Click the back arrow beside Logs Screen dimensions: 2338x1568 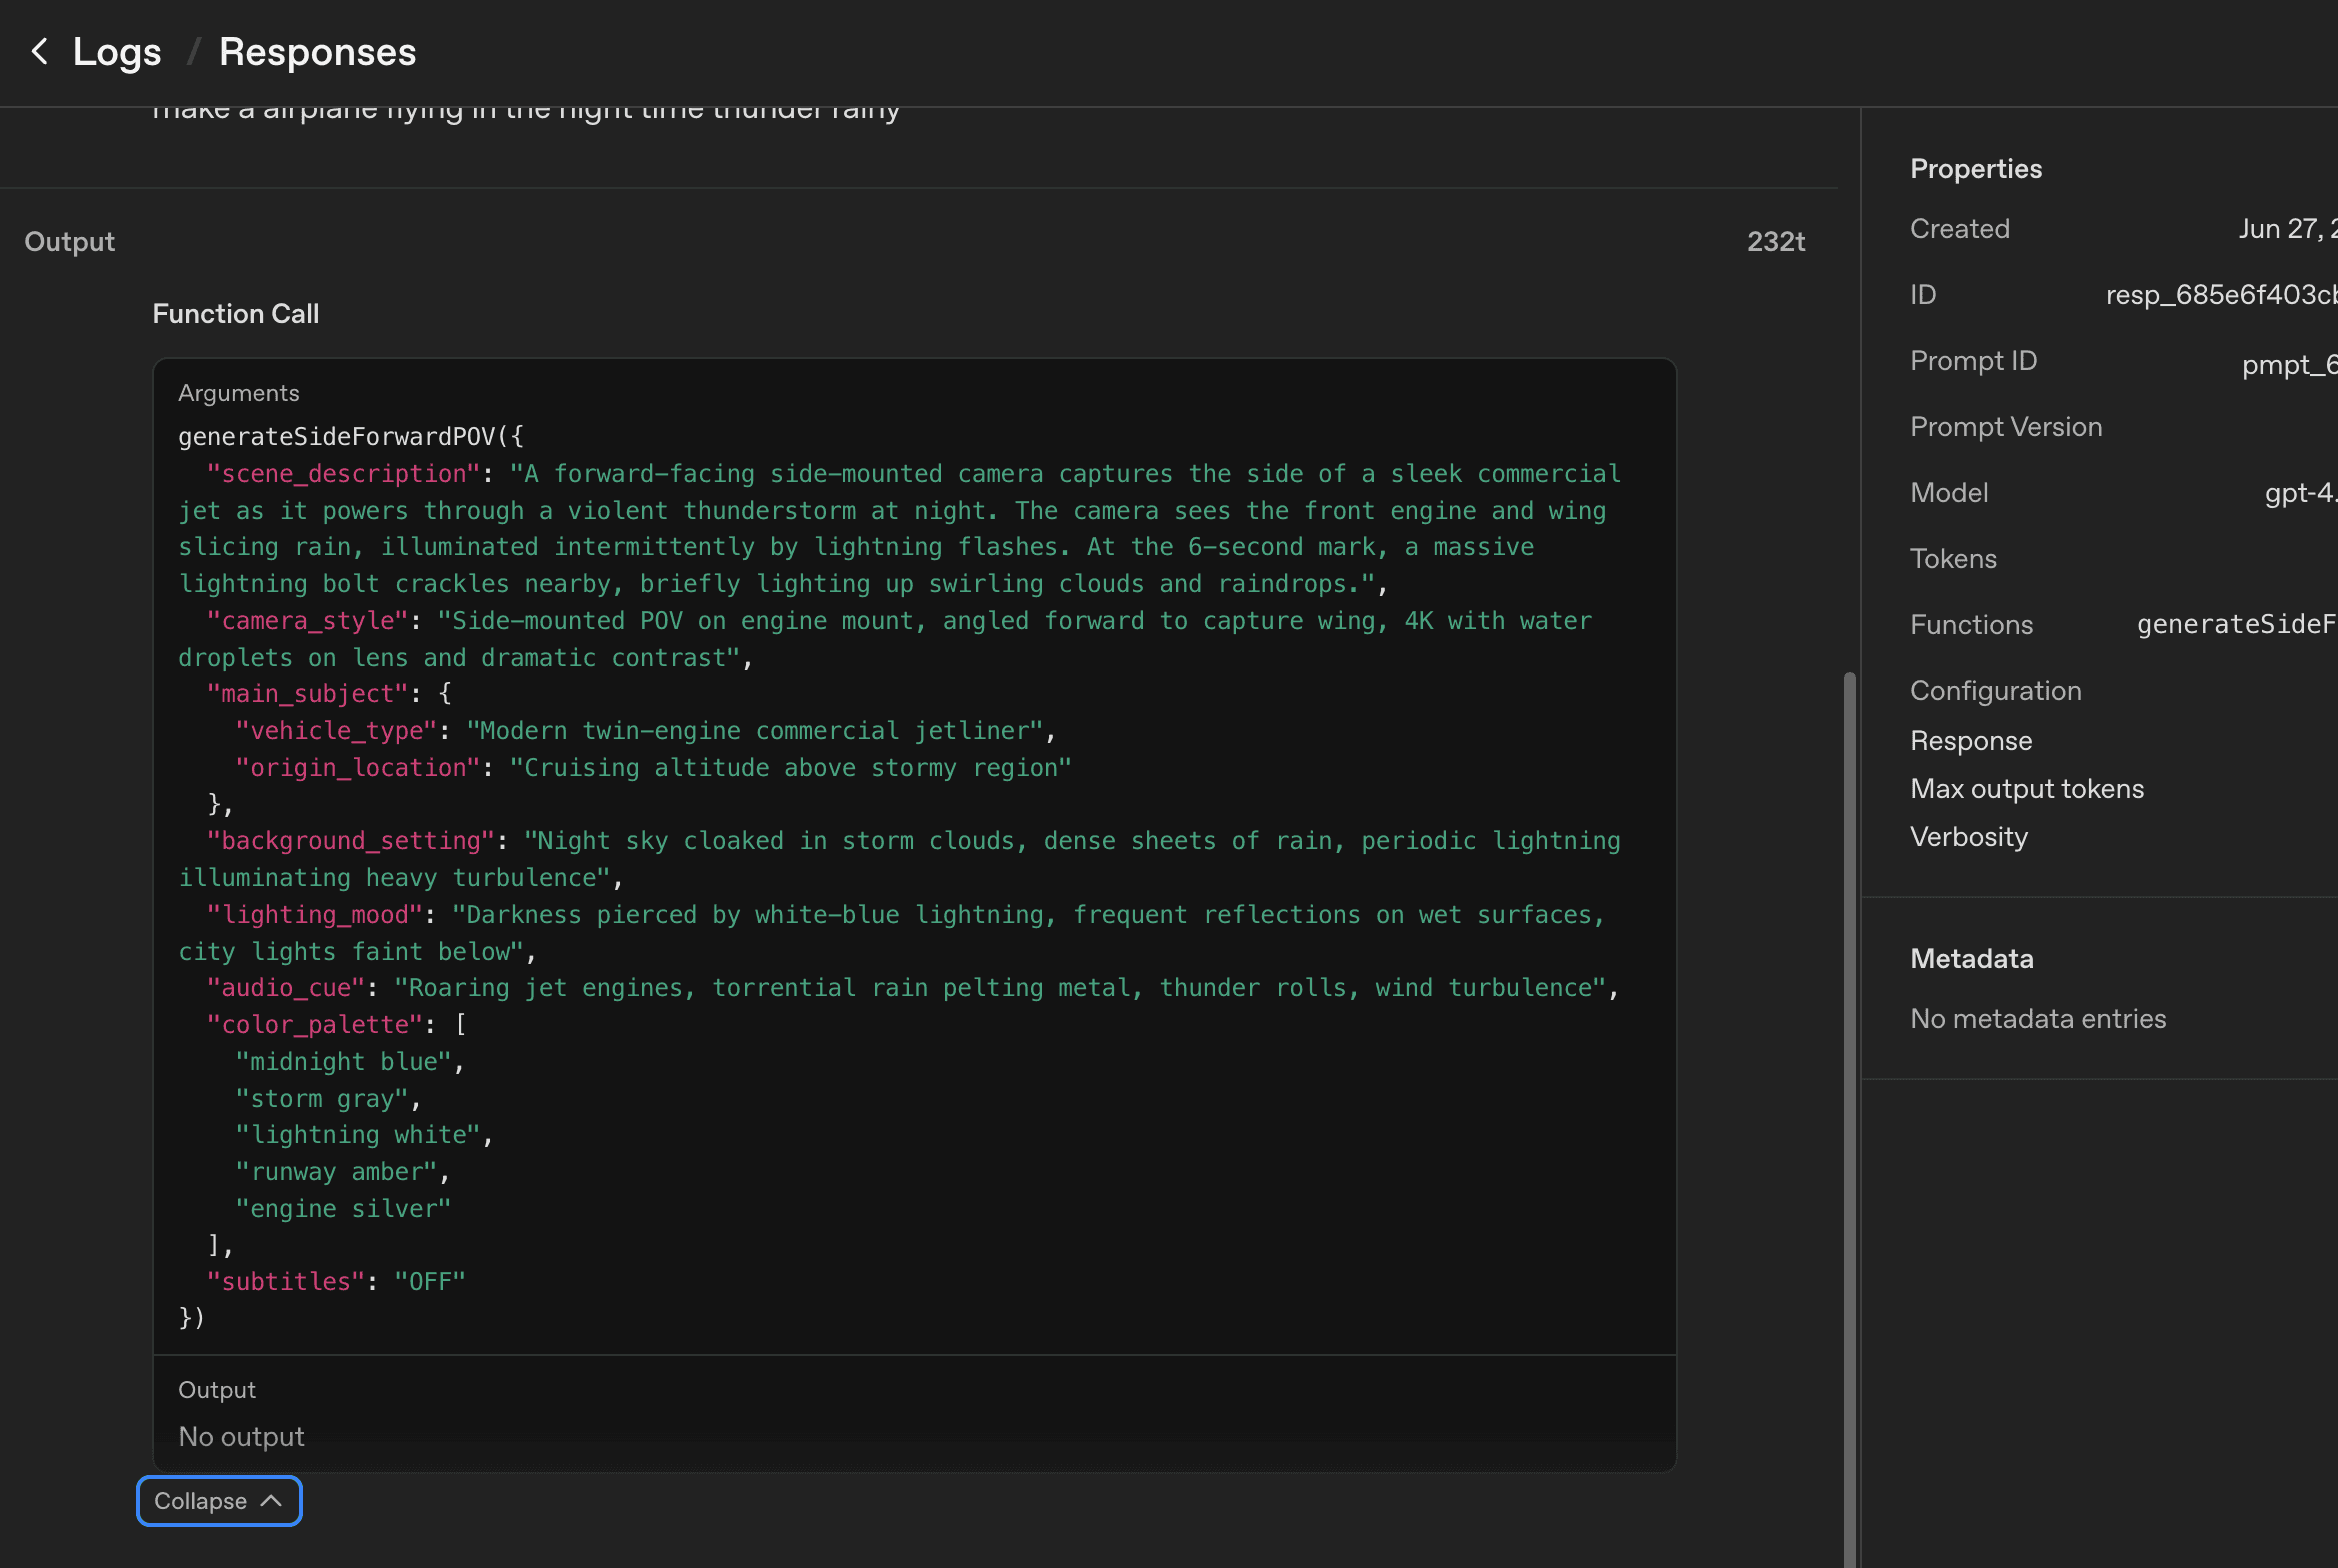(x=40, y=52)
